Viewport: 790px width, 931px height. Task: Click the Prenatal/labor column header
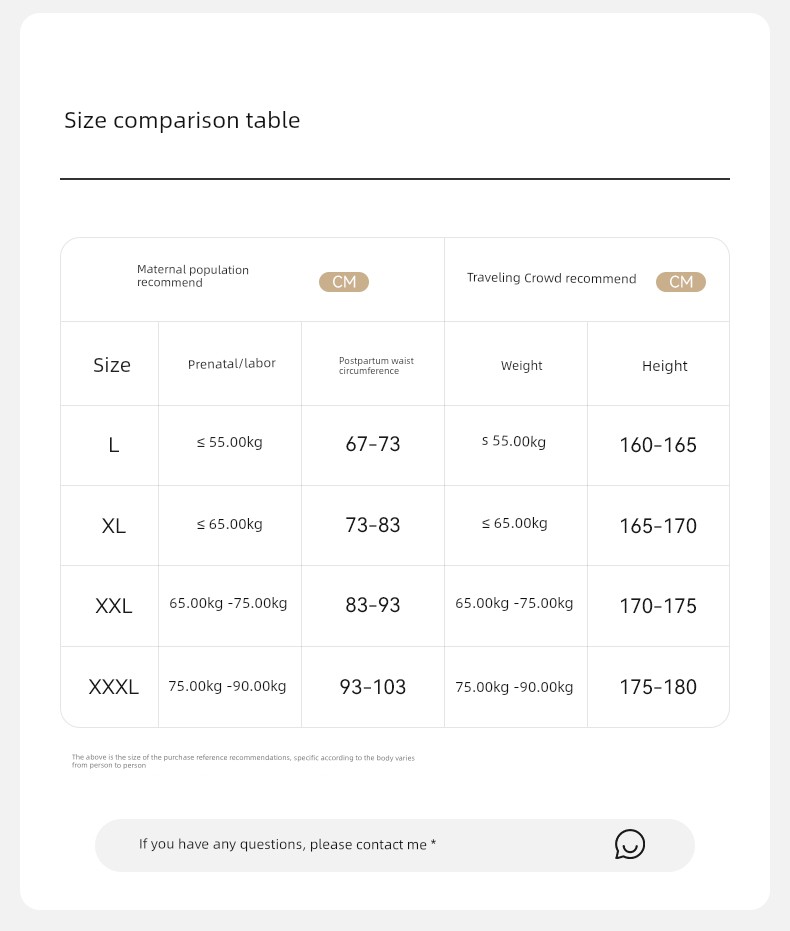pyautogui.click(x=231, y=363)
